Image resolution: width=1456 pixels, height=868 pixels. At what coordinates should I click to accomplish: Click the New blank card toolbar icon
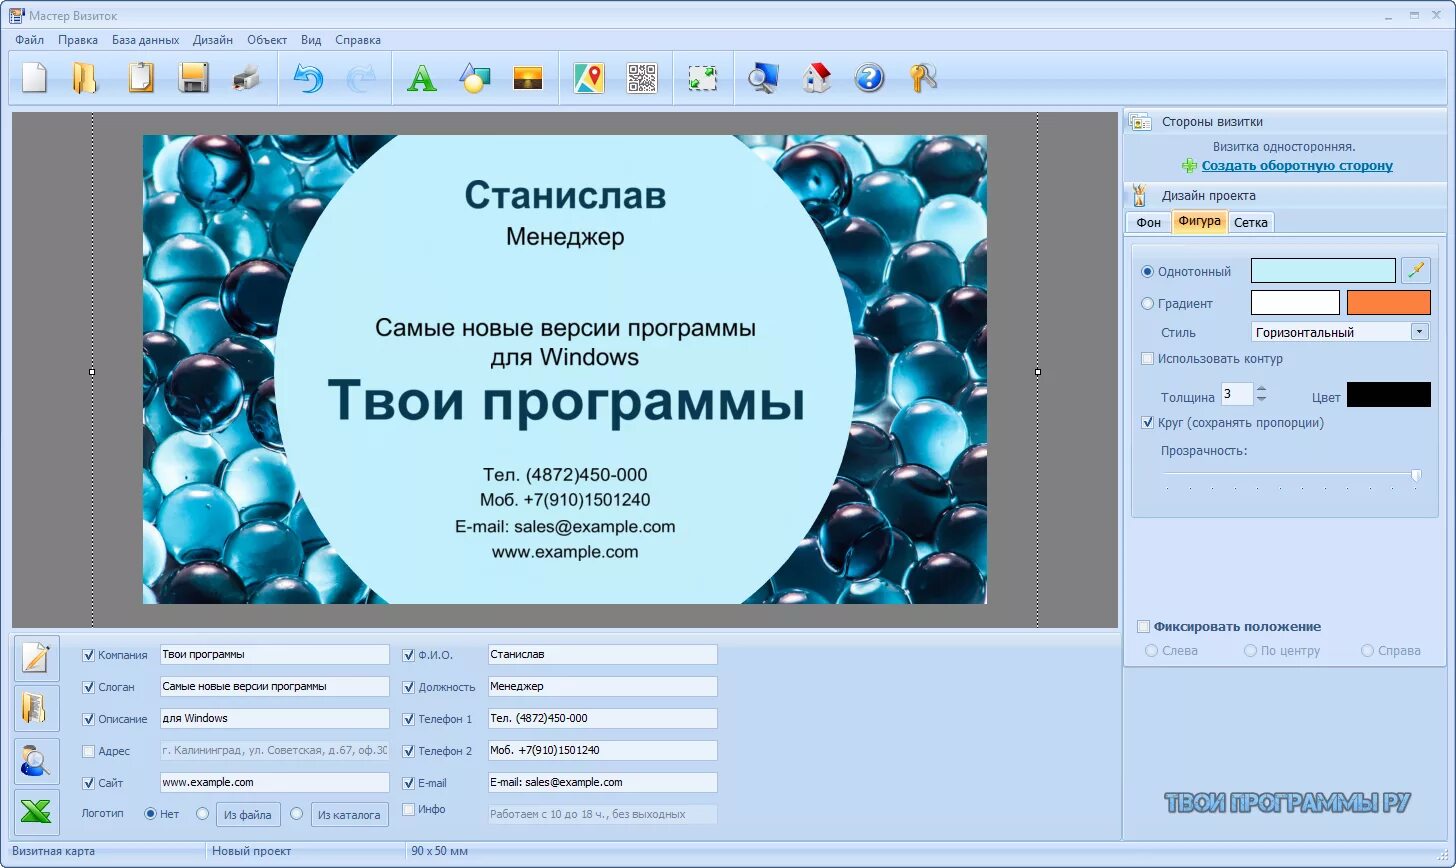tap(35, 78)
